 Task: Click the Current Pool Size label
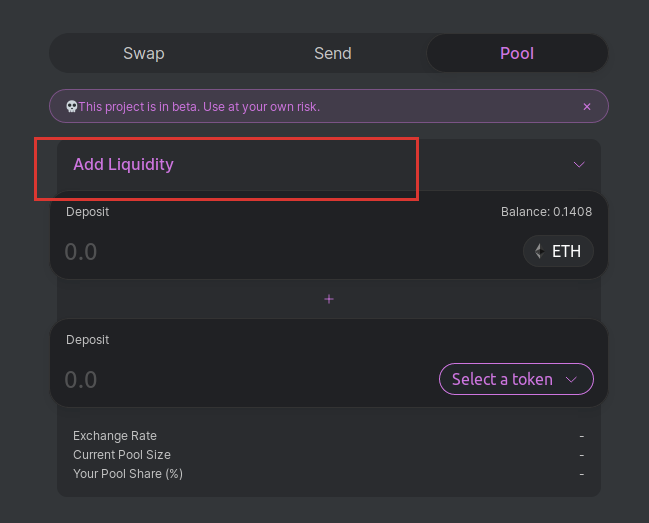pos(122,455)
